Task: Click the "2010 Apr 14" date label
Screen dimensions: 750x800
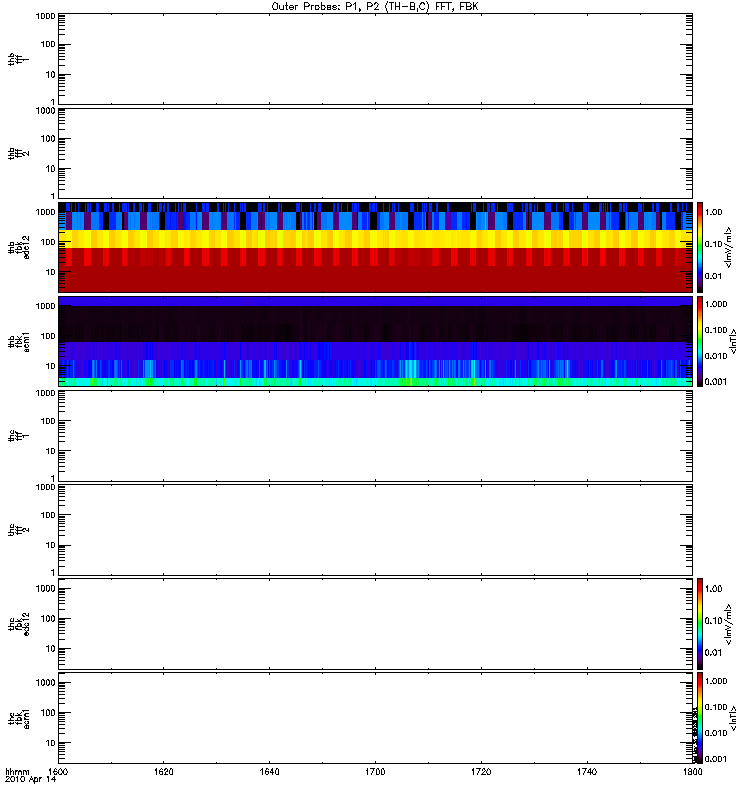Action: click(31, 780)
